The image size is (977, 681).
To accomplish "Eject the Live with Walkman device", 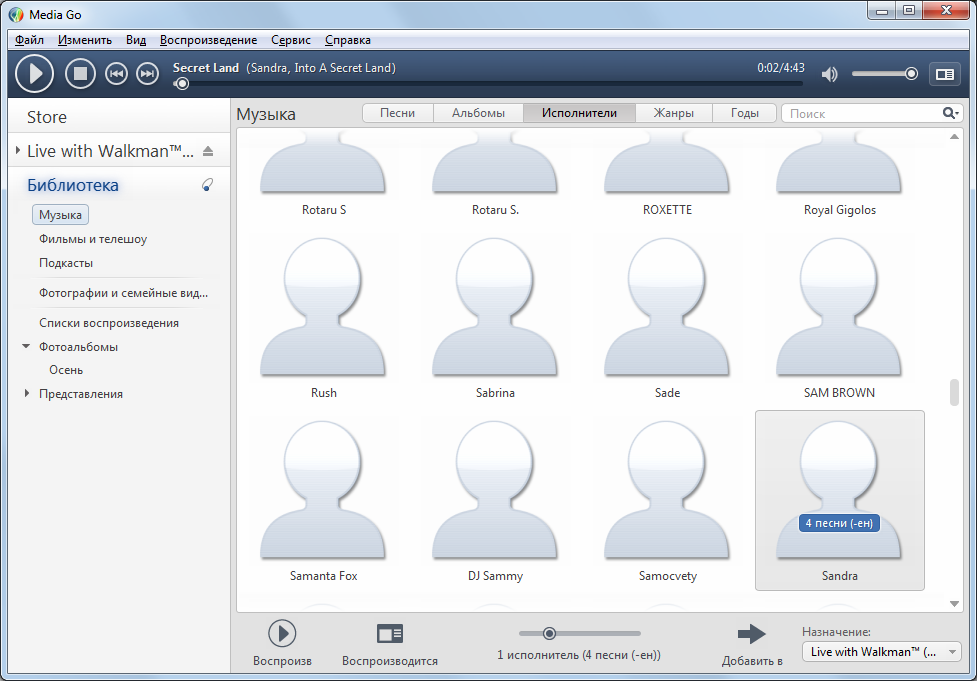I will (x=208, y=151).
